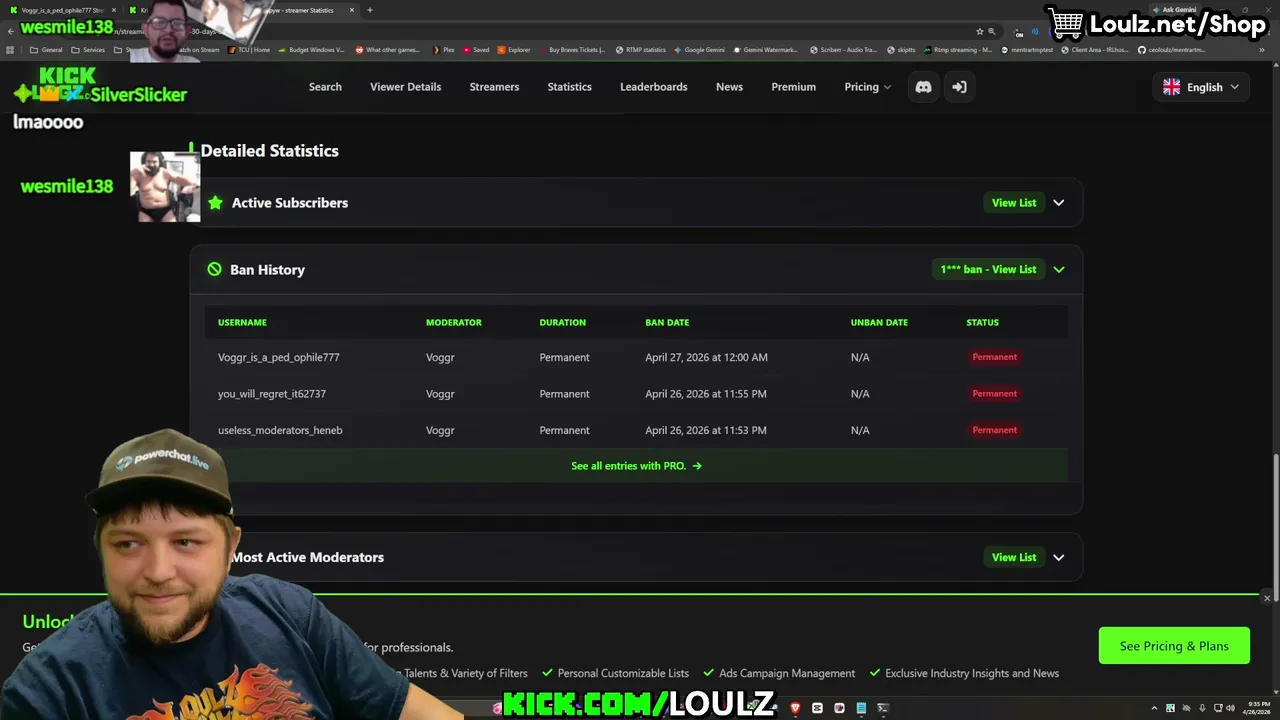Open the Google Gemini bookmark

[700, 49]
